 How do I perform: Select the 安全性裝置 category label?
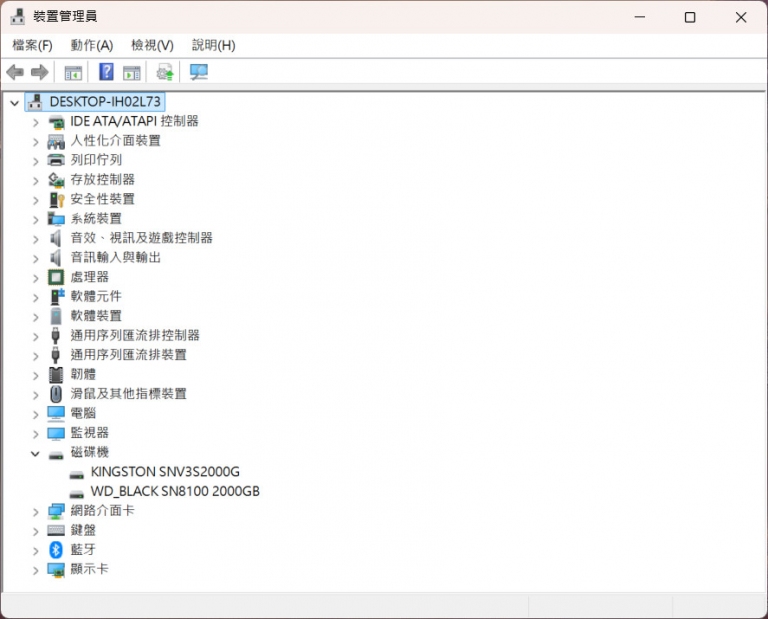102,199
